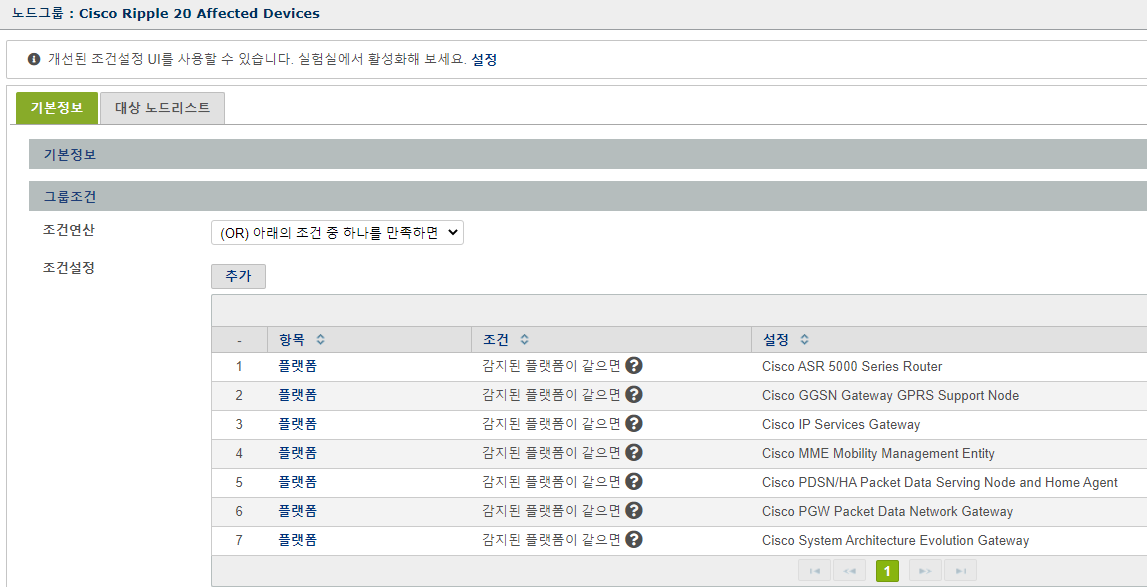Open help icon for MME Mobility Management condition
Screen dimensions: 1147x587
[634, 452]
